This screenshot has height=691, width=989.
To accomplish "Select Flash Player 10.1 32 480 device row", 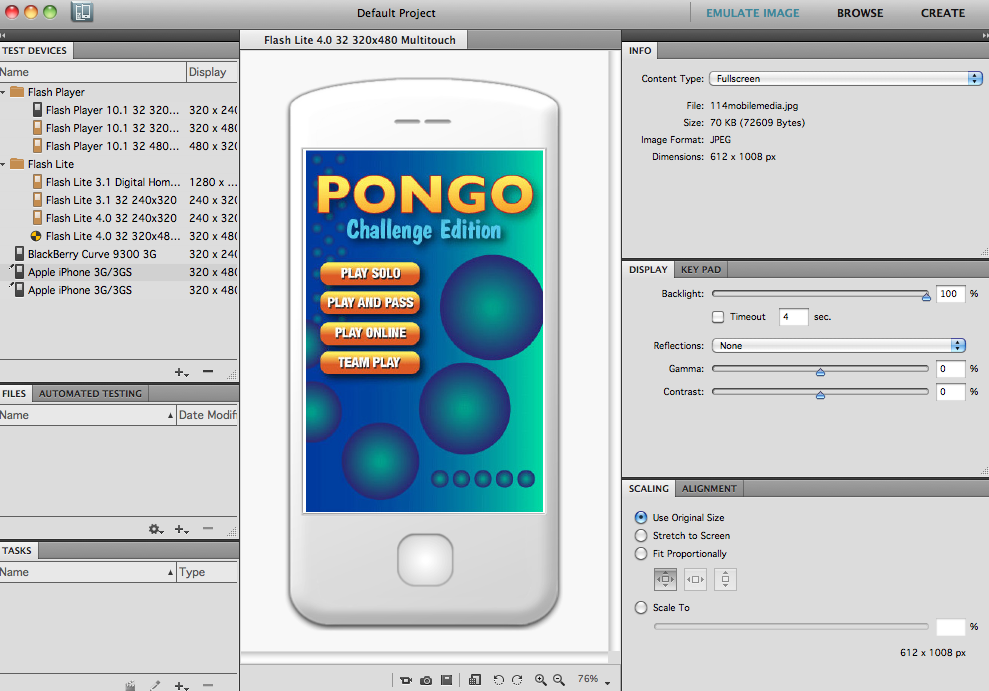I will click(119, 146).
